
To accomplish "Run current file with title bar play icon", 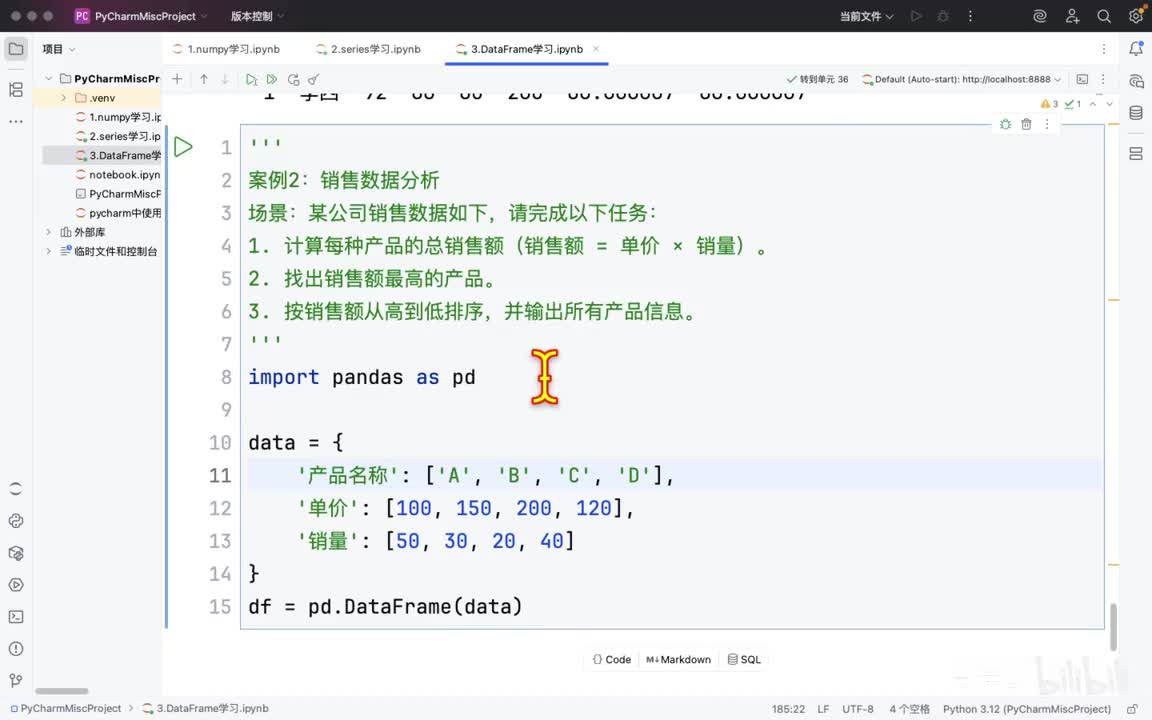I will point(916,16).
